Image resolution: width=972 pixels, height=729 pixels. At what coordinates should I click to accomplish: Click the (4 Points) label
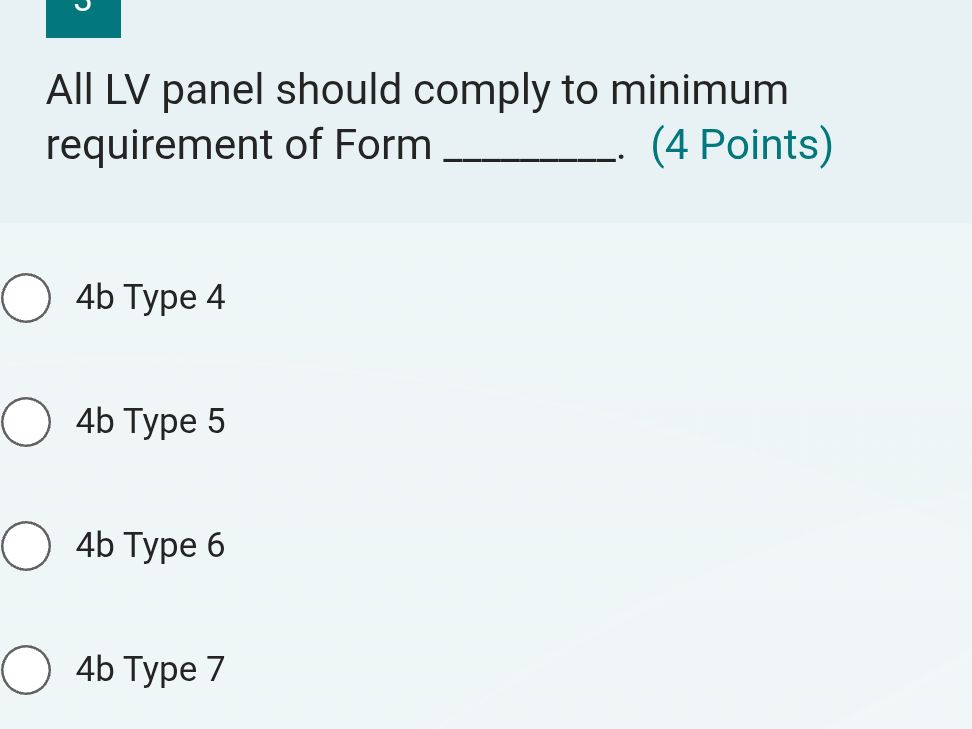[742, 144]
